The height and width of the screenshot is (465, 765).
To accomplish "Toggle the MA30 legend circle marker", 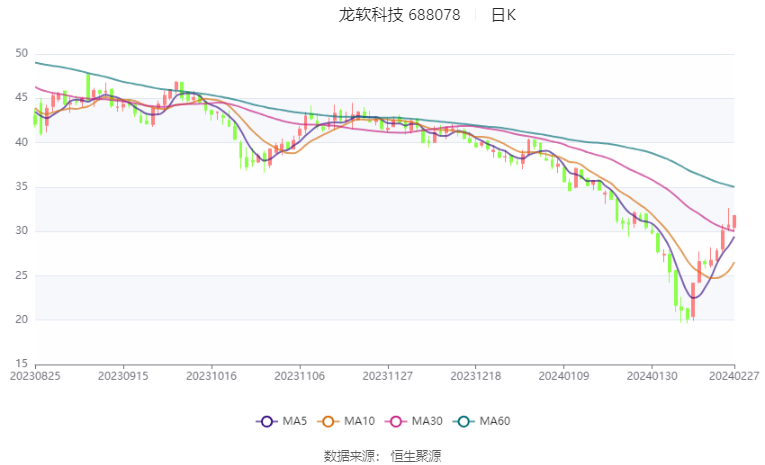I will point(396,422).
